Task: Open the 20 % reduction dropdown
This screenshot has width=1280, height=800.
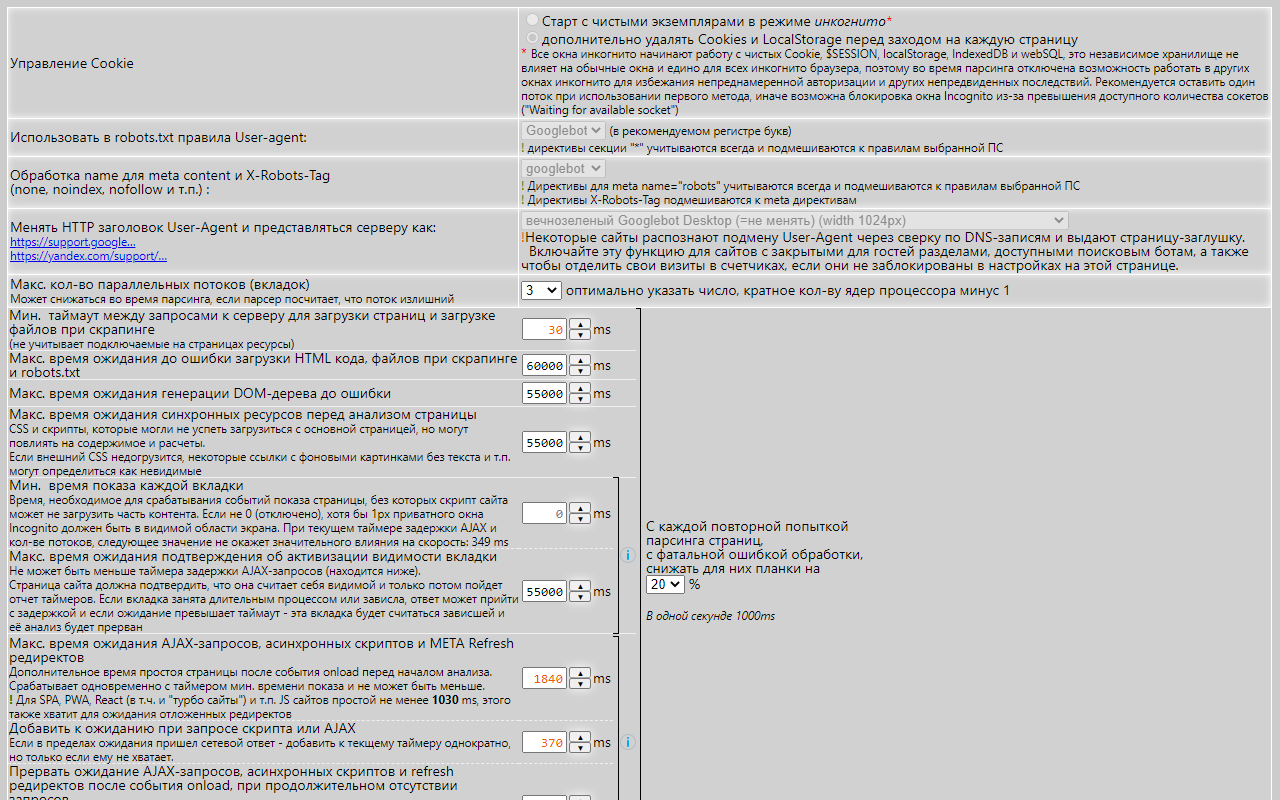Action: tap(665, 584)
